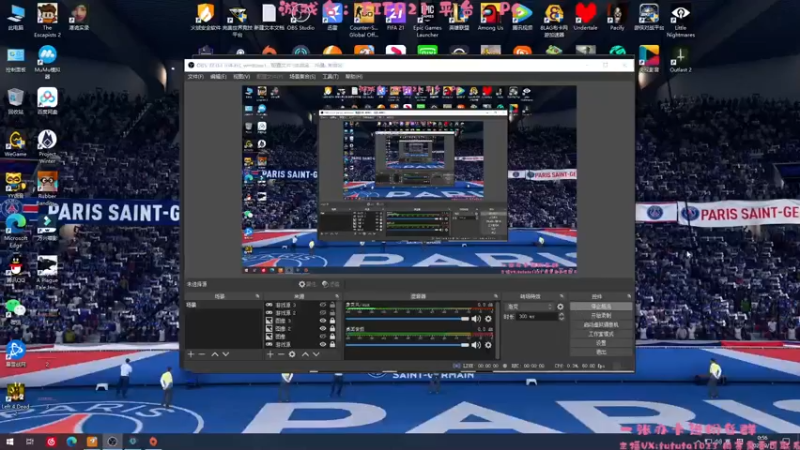Move scene down in Scenes panel
This screenshot has width=800, height=450.
pos(226,354)
